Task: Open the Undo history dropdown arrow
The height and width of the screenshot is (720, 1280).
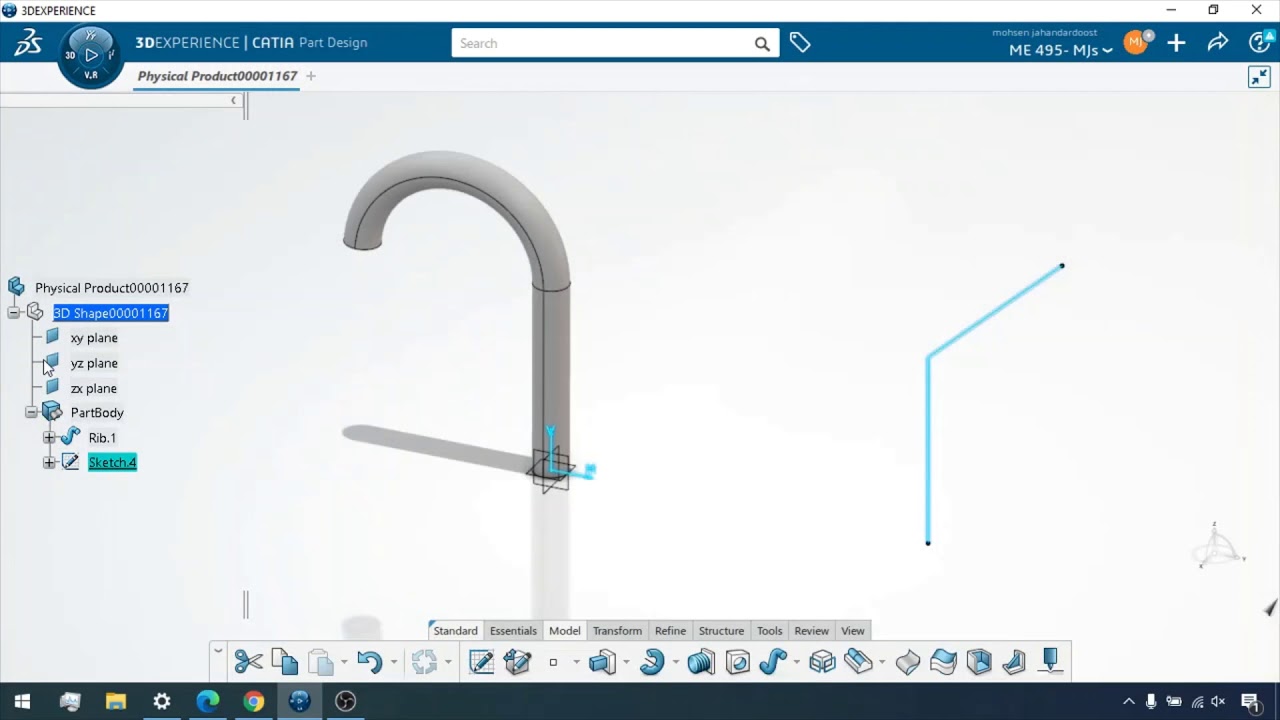Action: point(392,662)
